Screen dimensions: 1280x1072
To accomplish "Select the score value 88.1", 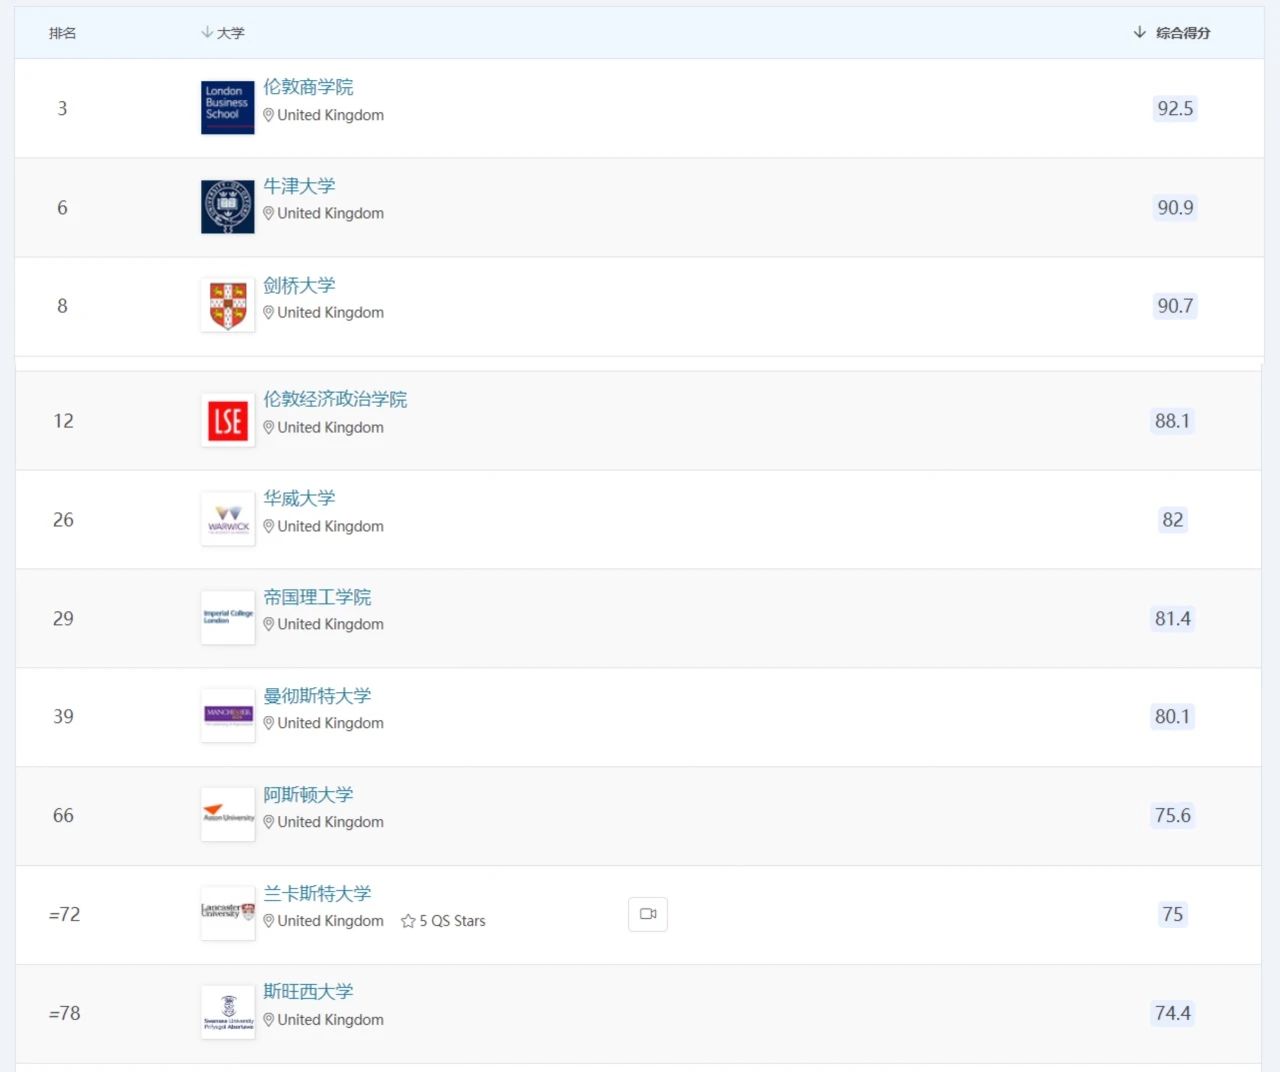I will pyautogui.click(x=1173, y=421).
